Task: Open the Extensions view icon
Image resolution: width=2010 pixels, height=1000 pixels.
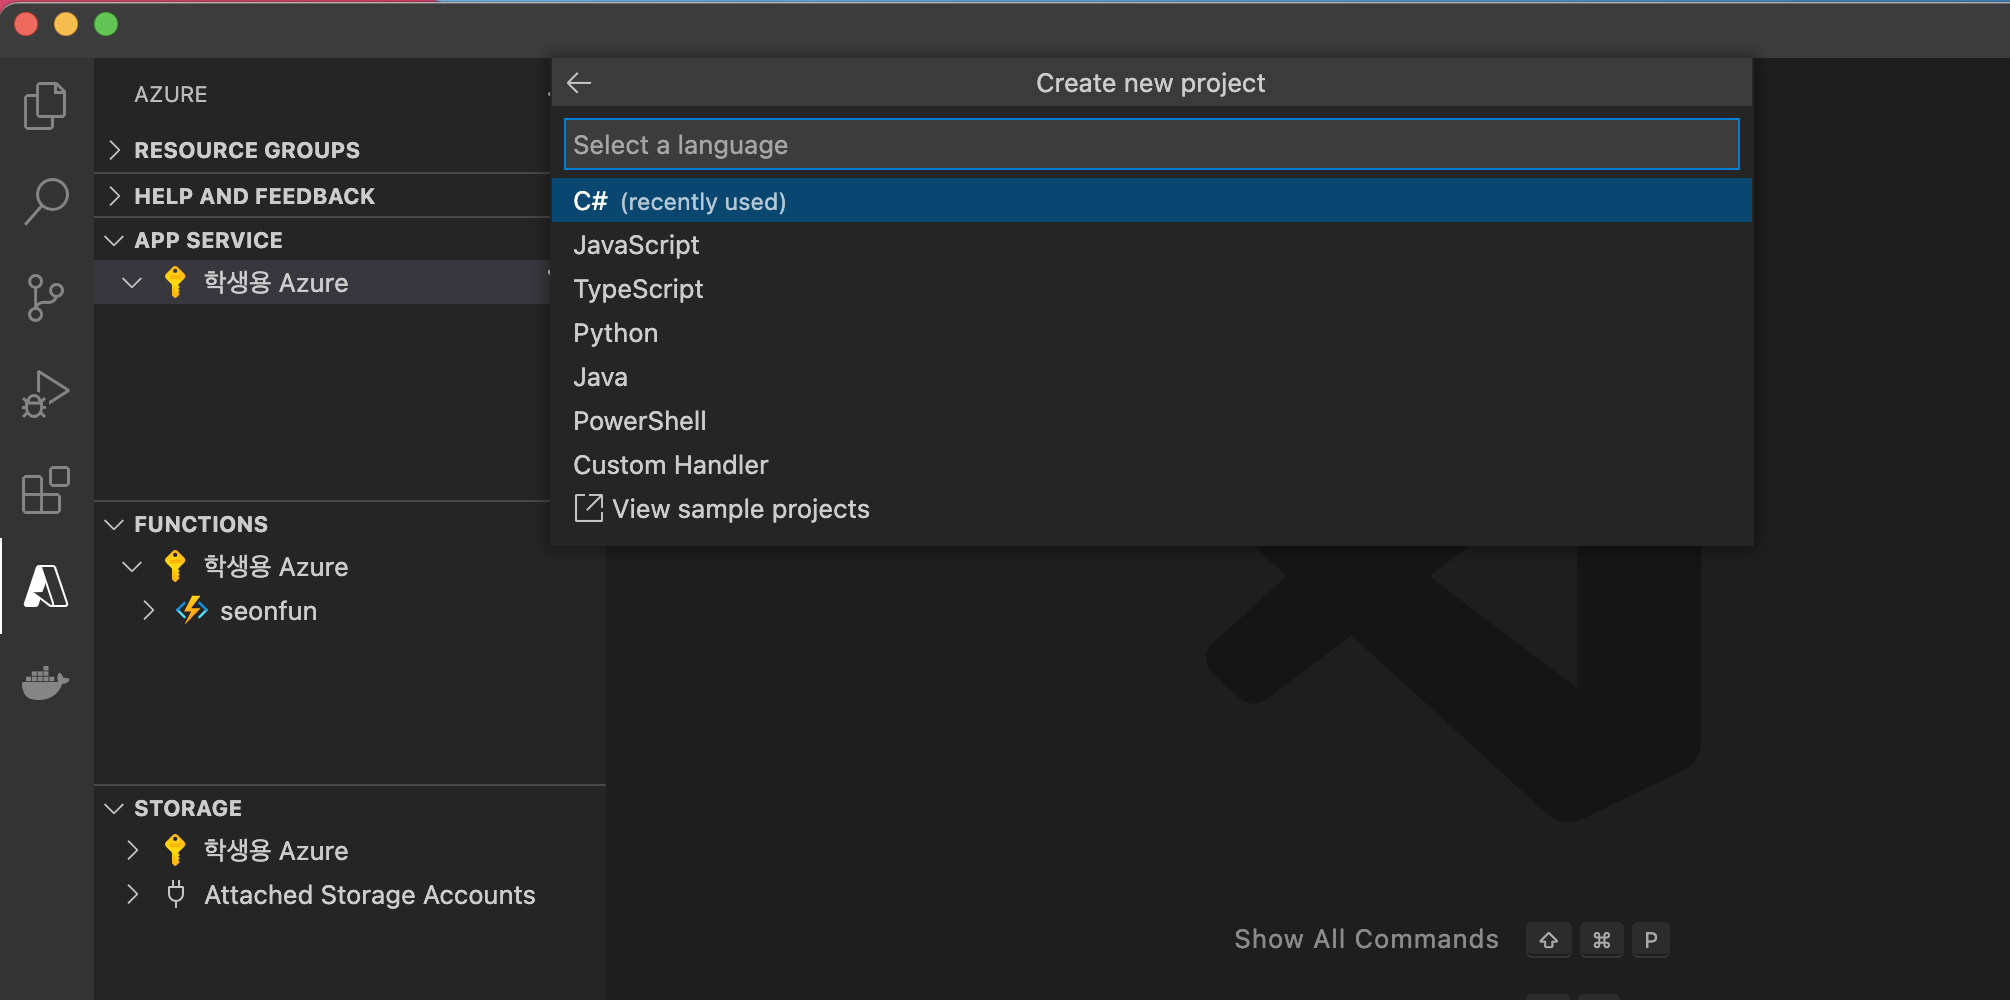Action: [x=45, y=490]
